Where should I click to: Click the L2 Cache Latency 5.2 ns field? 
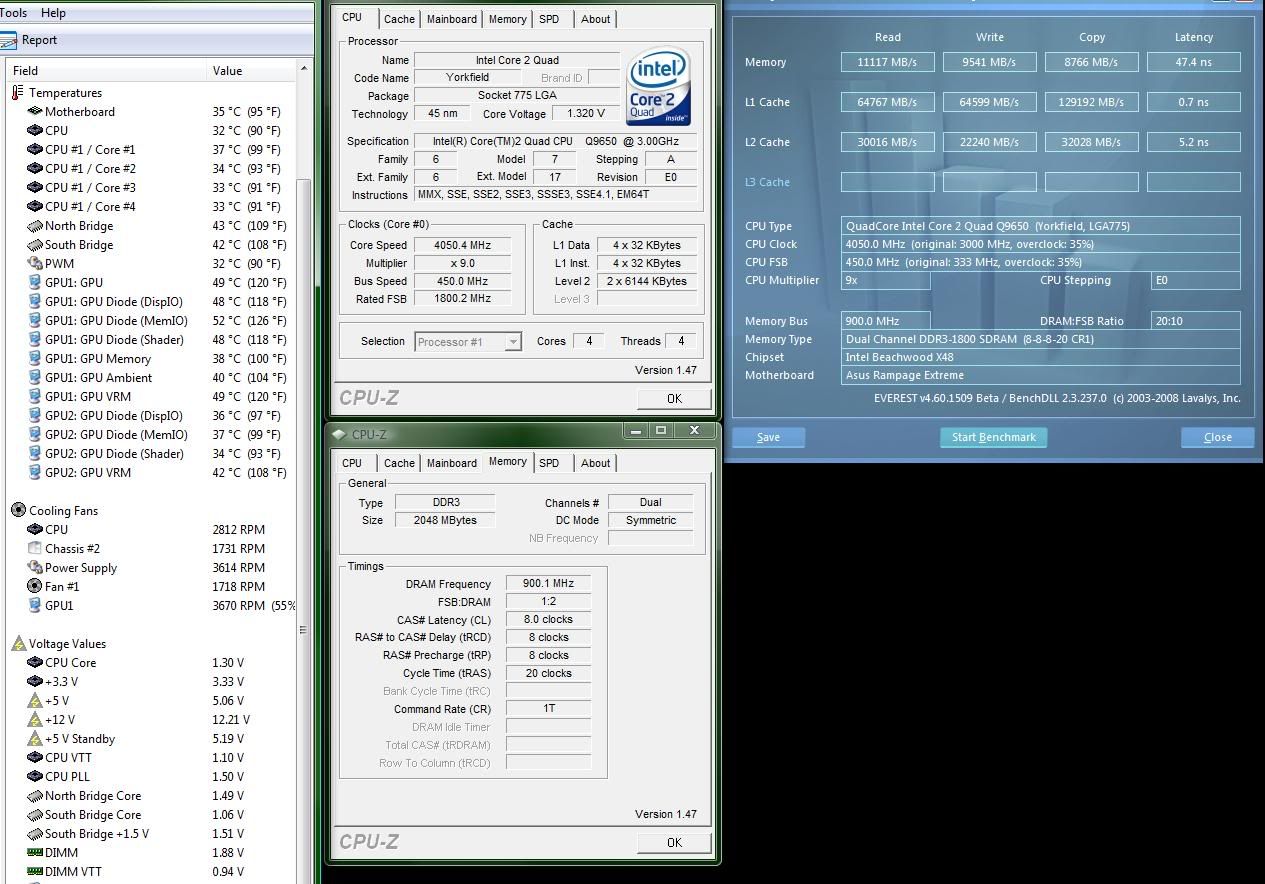coord(1194,142)
